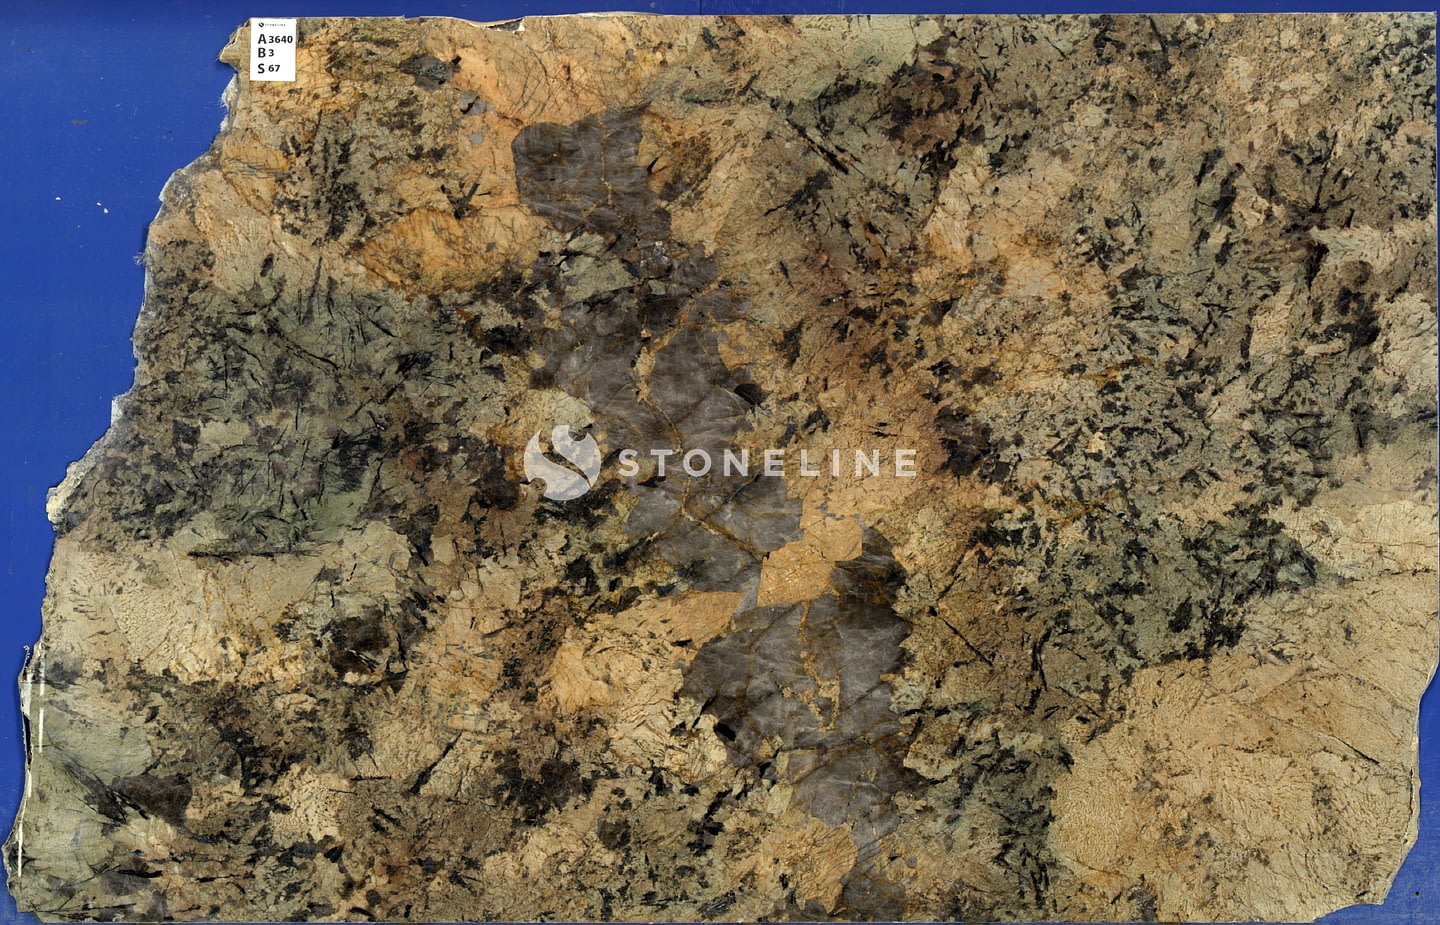Click the number 67 on the label
The height and width of the screenshot is (925, 1440).
point(274,69)
